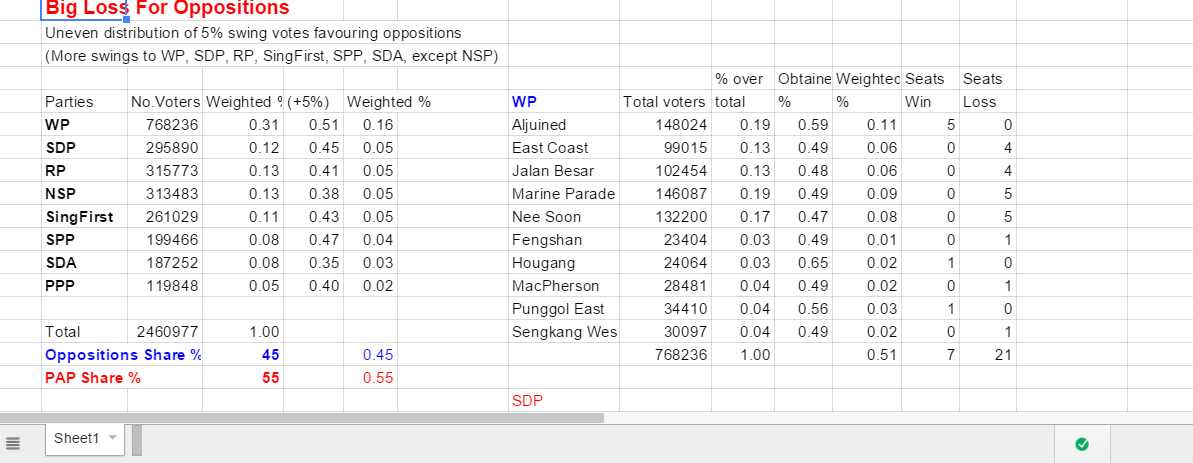
Task: Select the '0.65' Hougang obtained cell
Action: click(803, 262)
